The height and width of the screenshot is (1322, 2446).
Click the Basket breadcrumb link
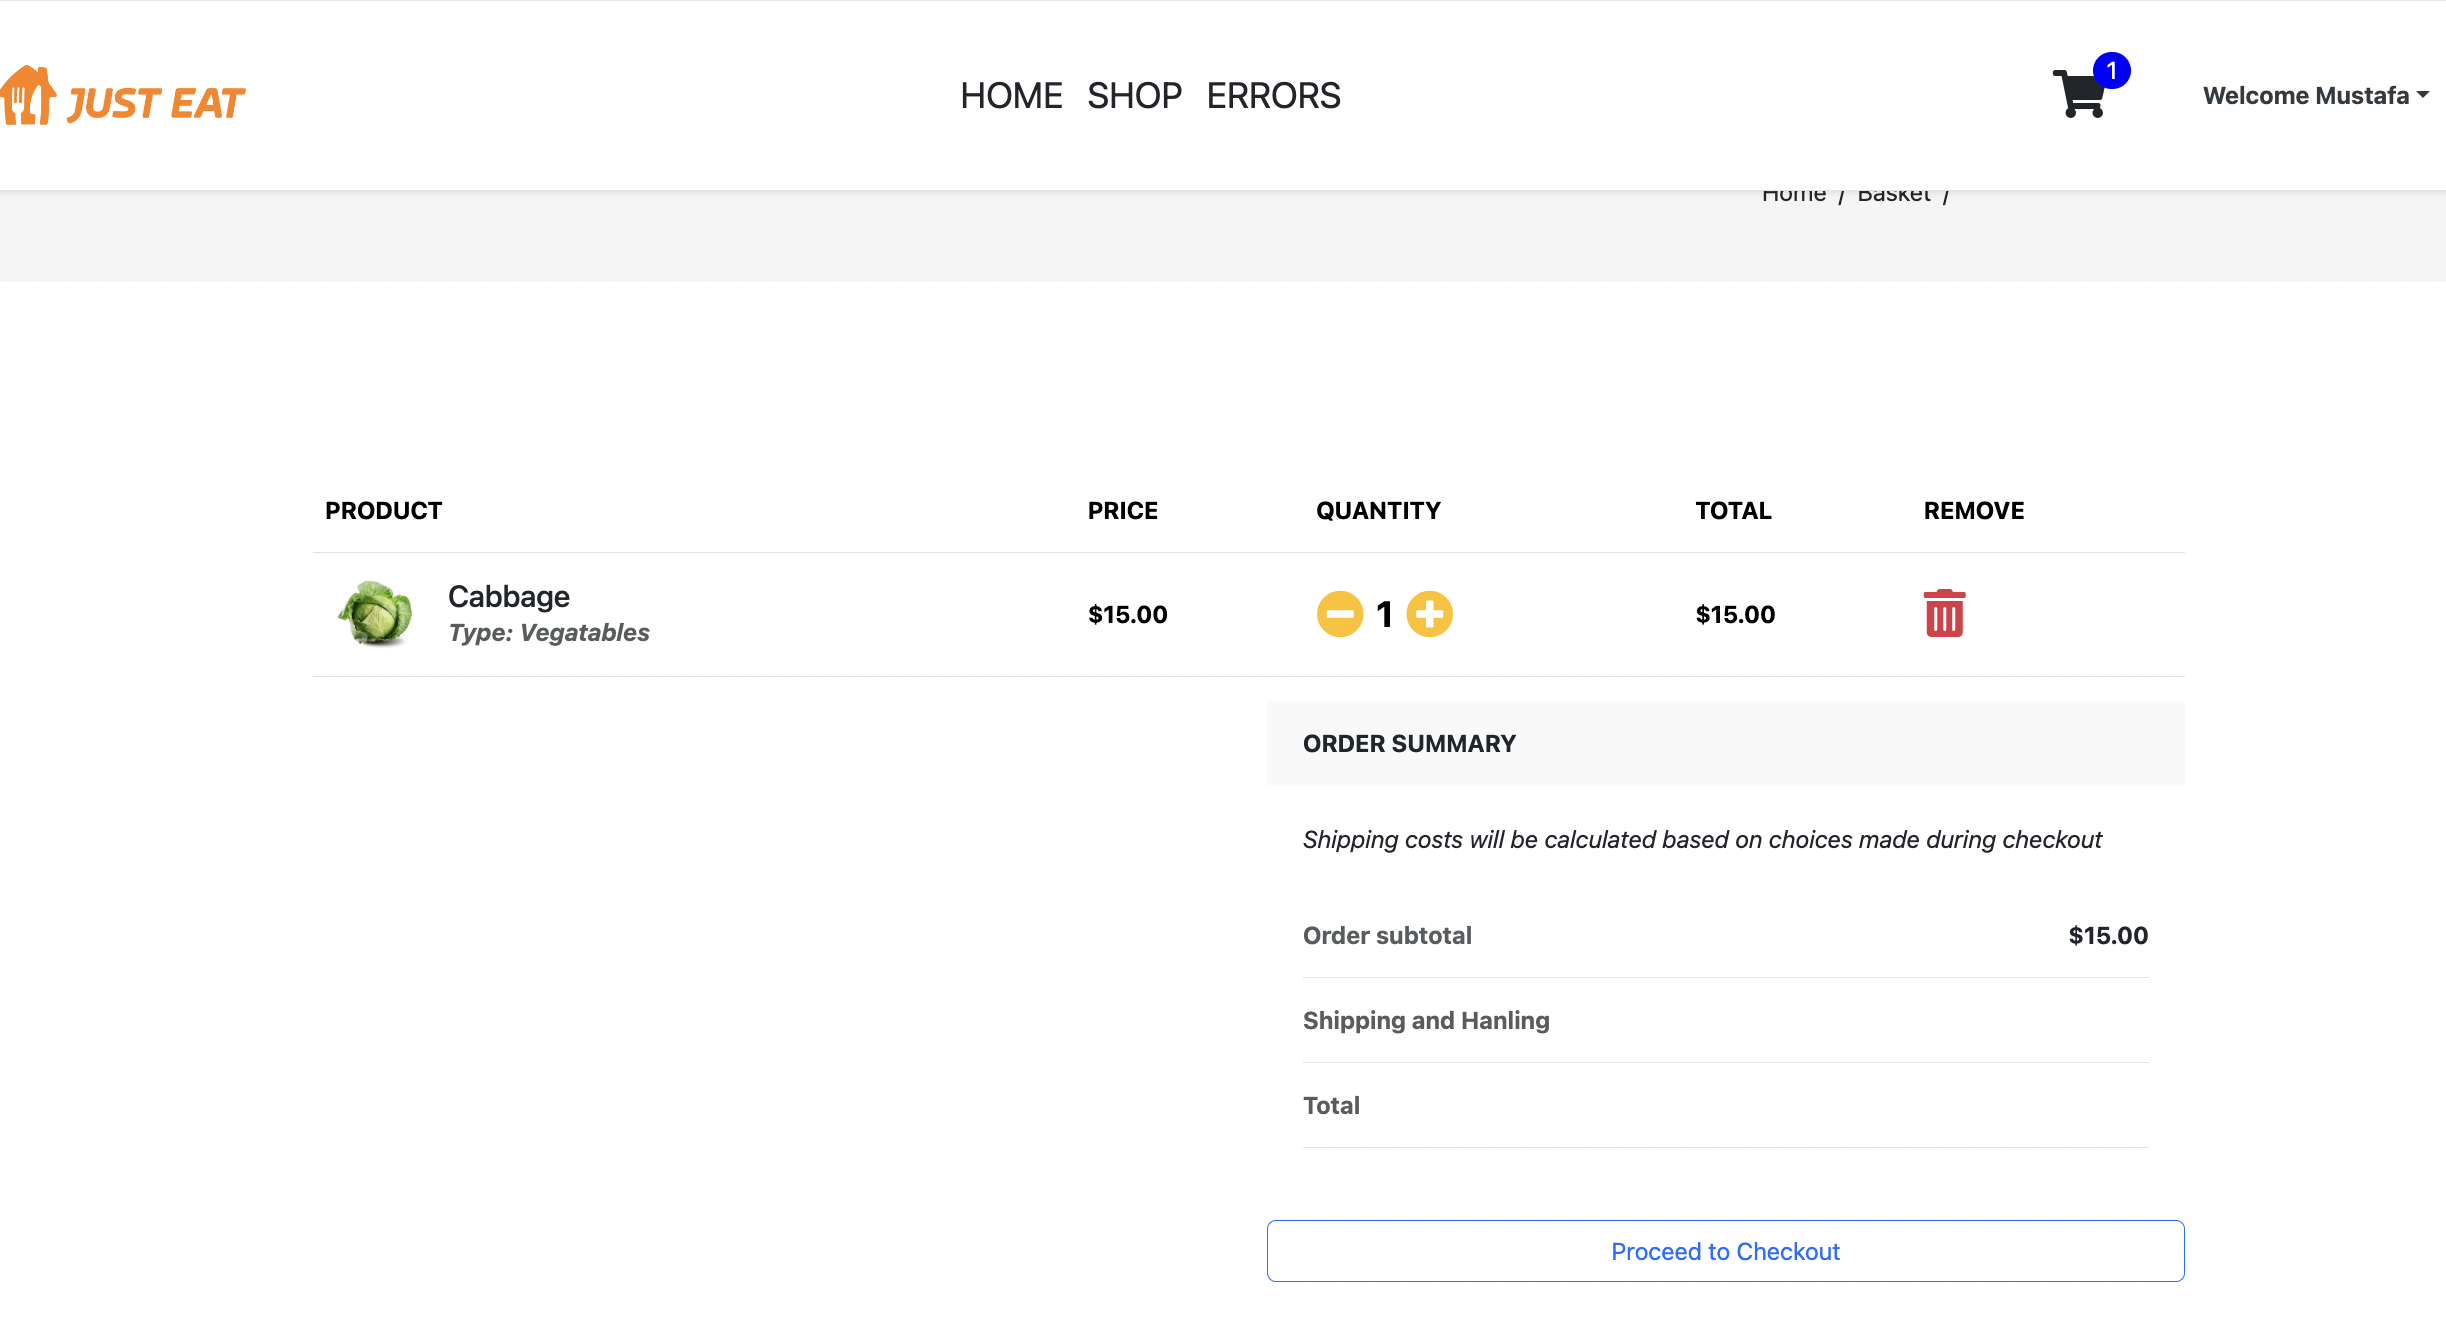point(1893,197)
